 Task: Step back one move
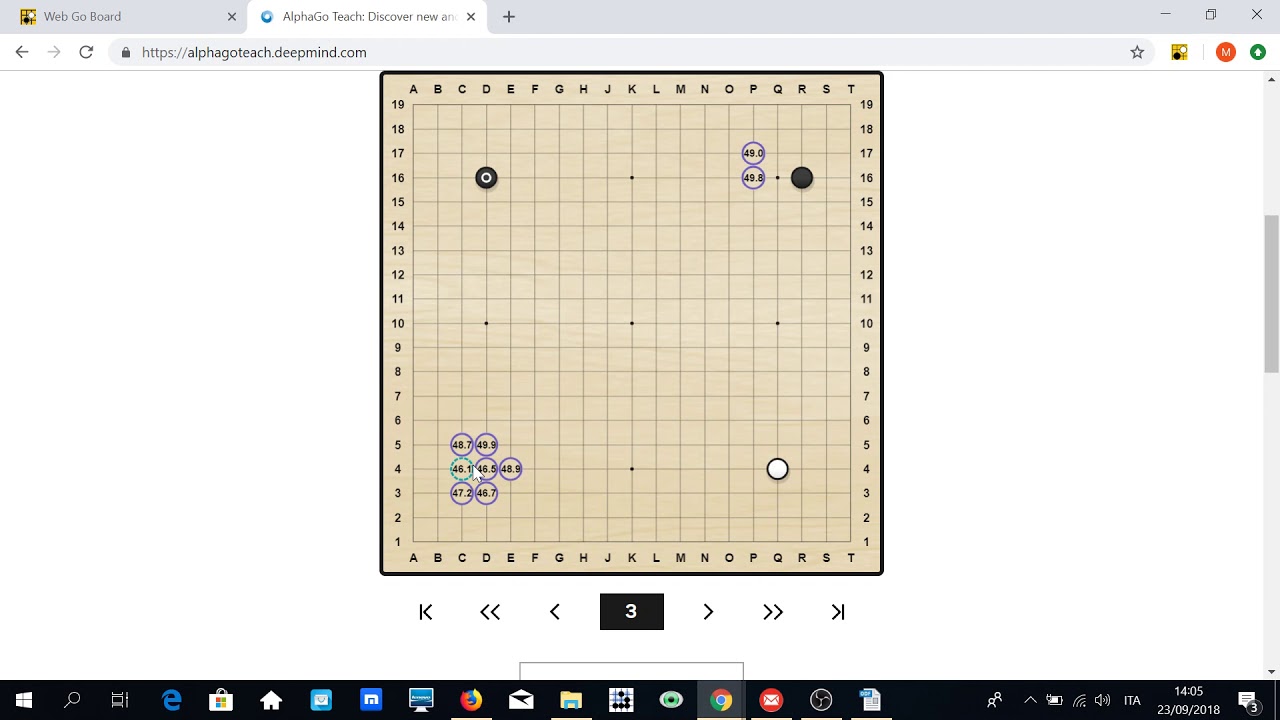point(555,612)
